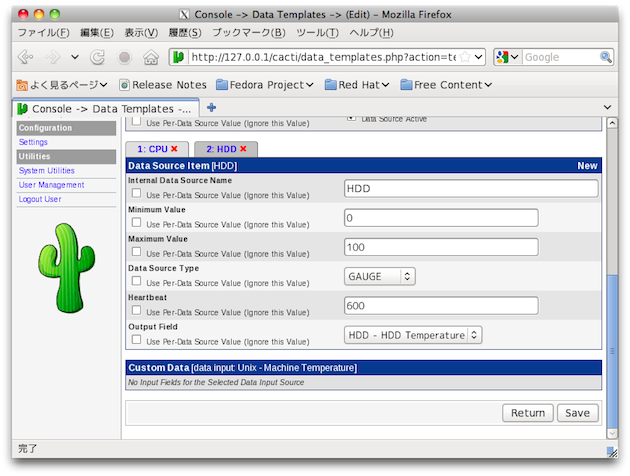The width and height of the screenshot is (630, 476).
Task: Click the search magnifier icon in the Google box
Action: click(606, 57)
